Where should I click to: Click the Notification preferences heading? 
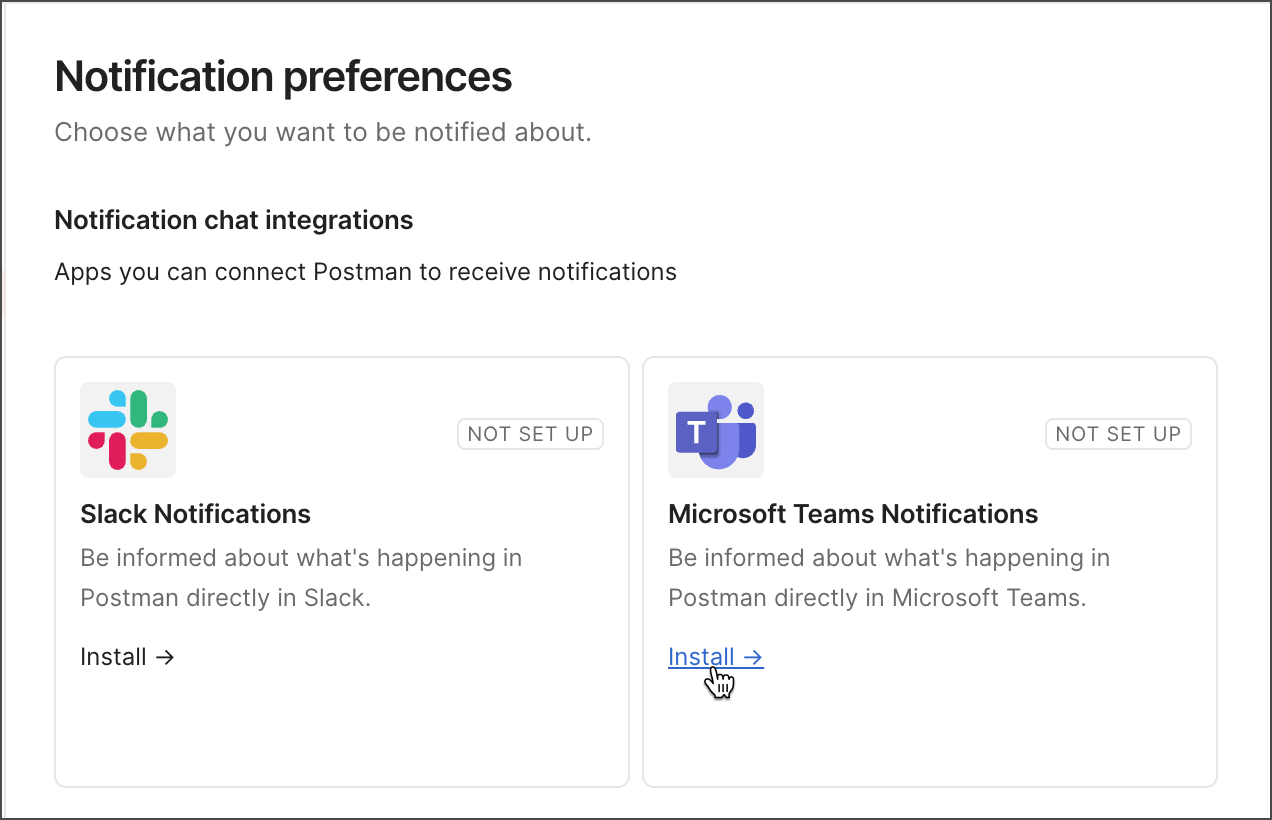[x=283, y=77]
